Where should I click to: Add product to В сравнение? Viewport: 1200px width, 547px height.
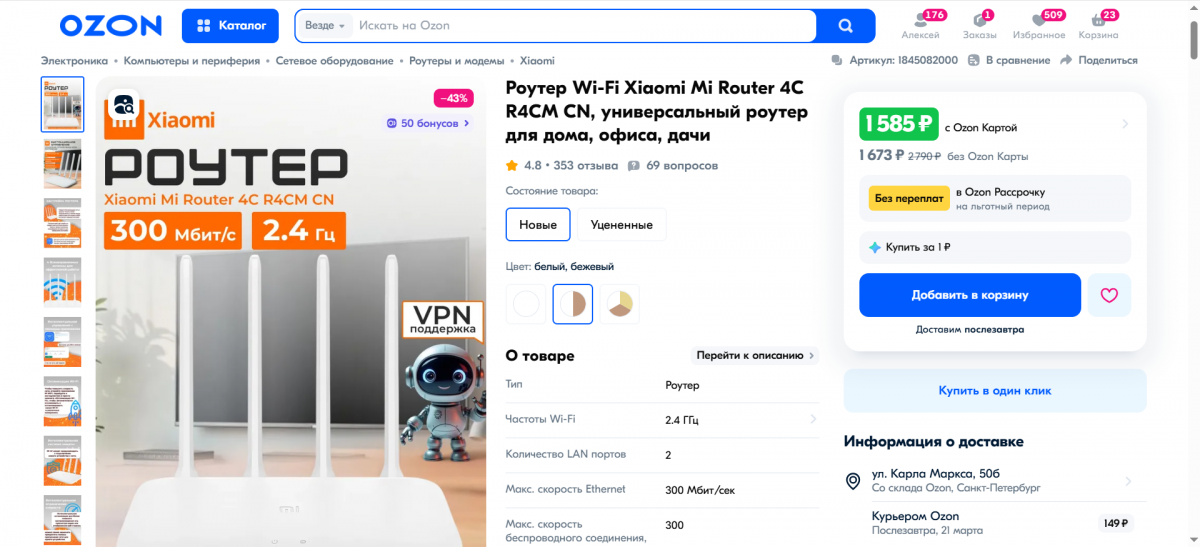click(1010, 60)
